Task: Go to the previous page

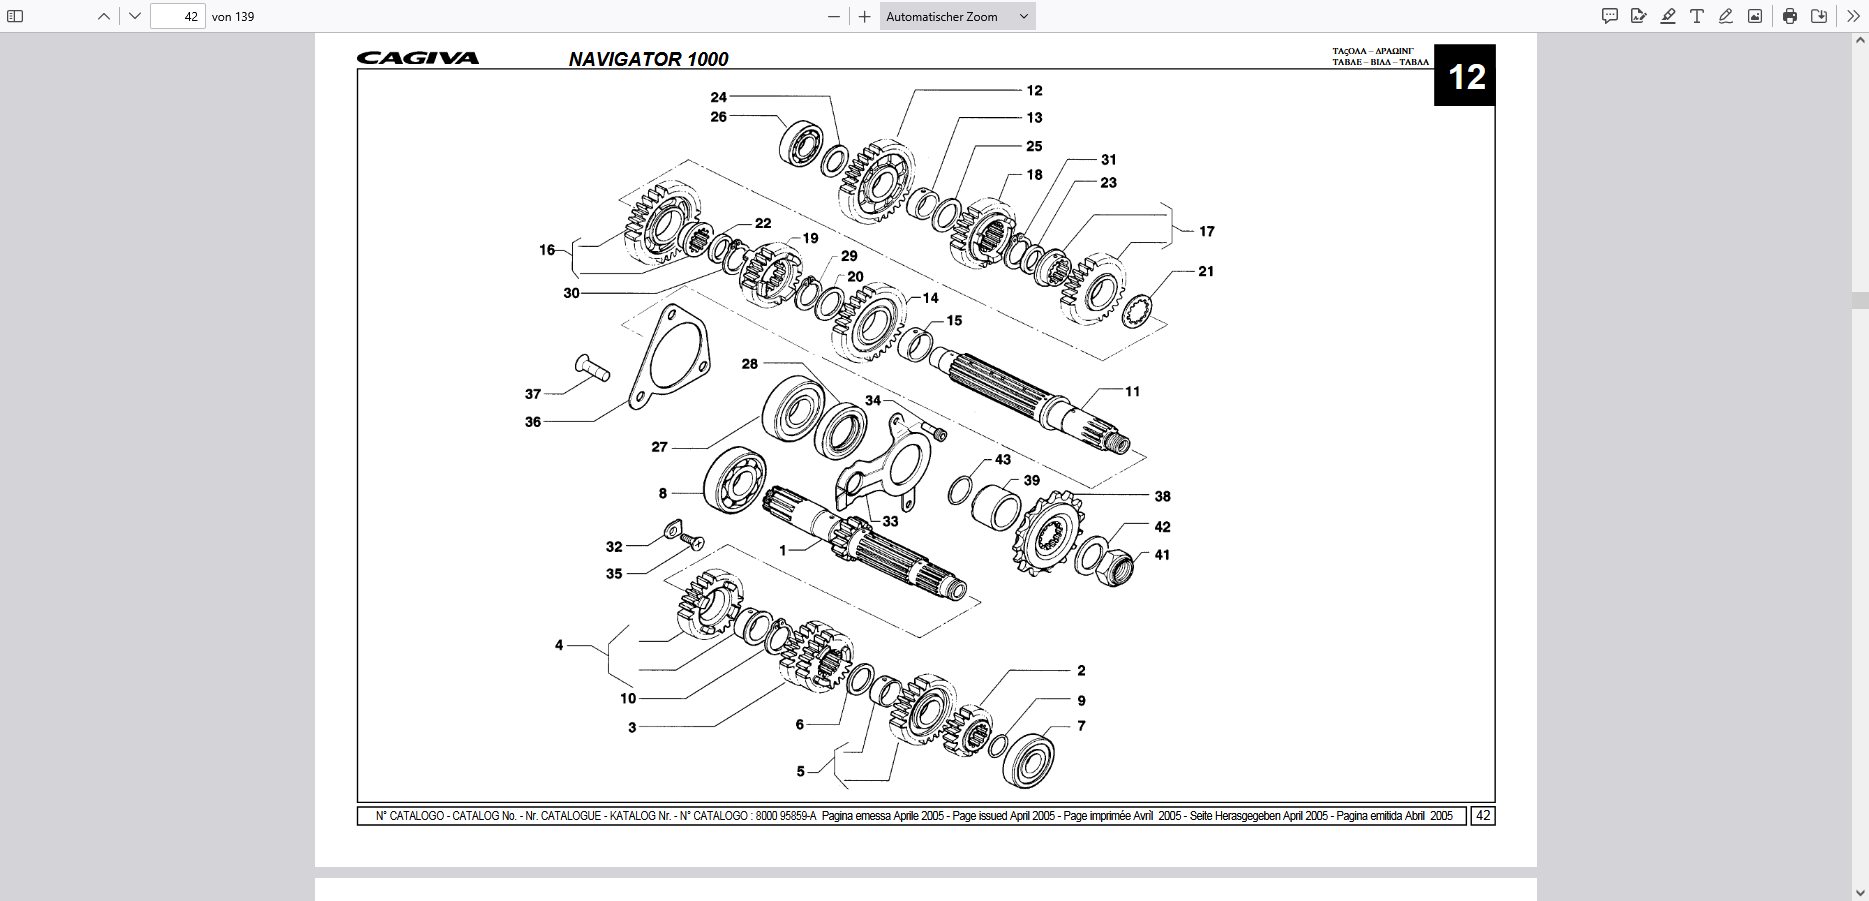Action: 104,16
